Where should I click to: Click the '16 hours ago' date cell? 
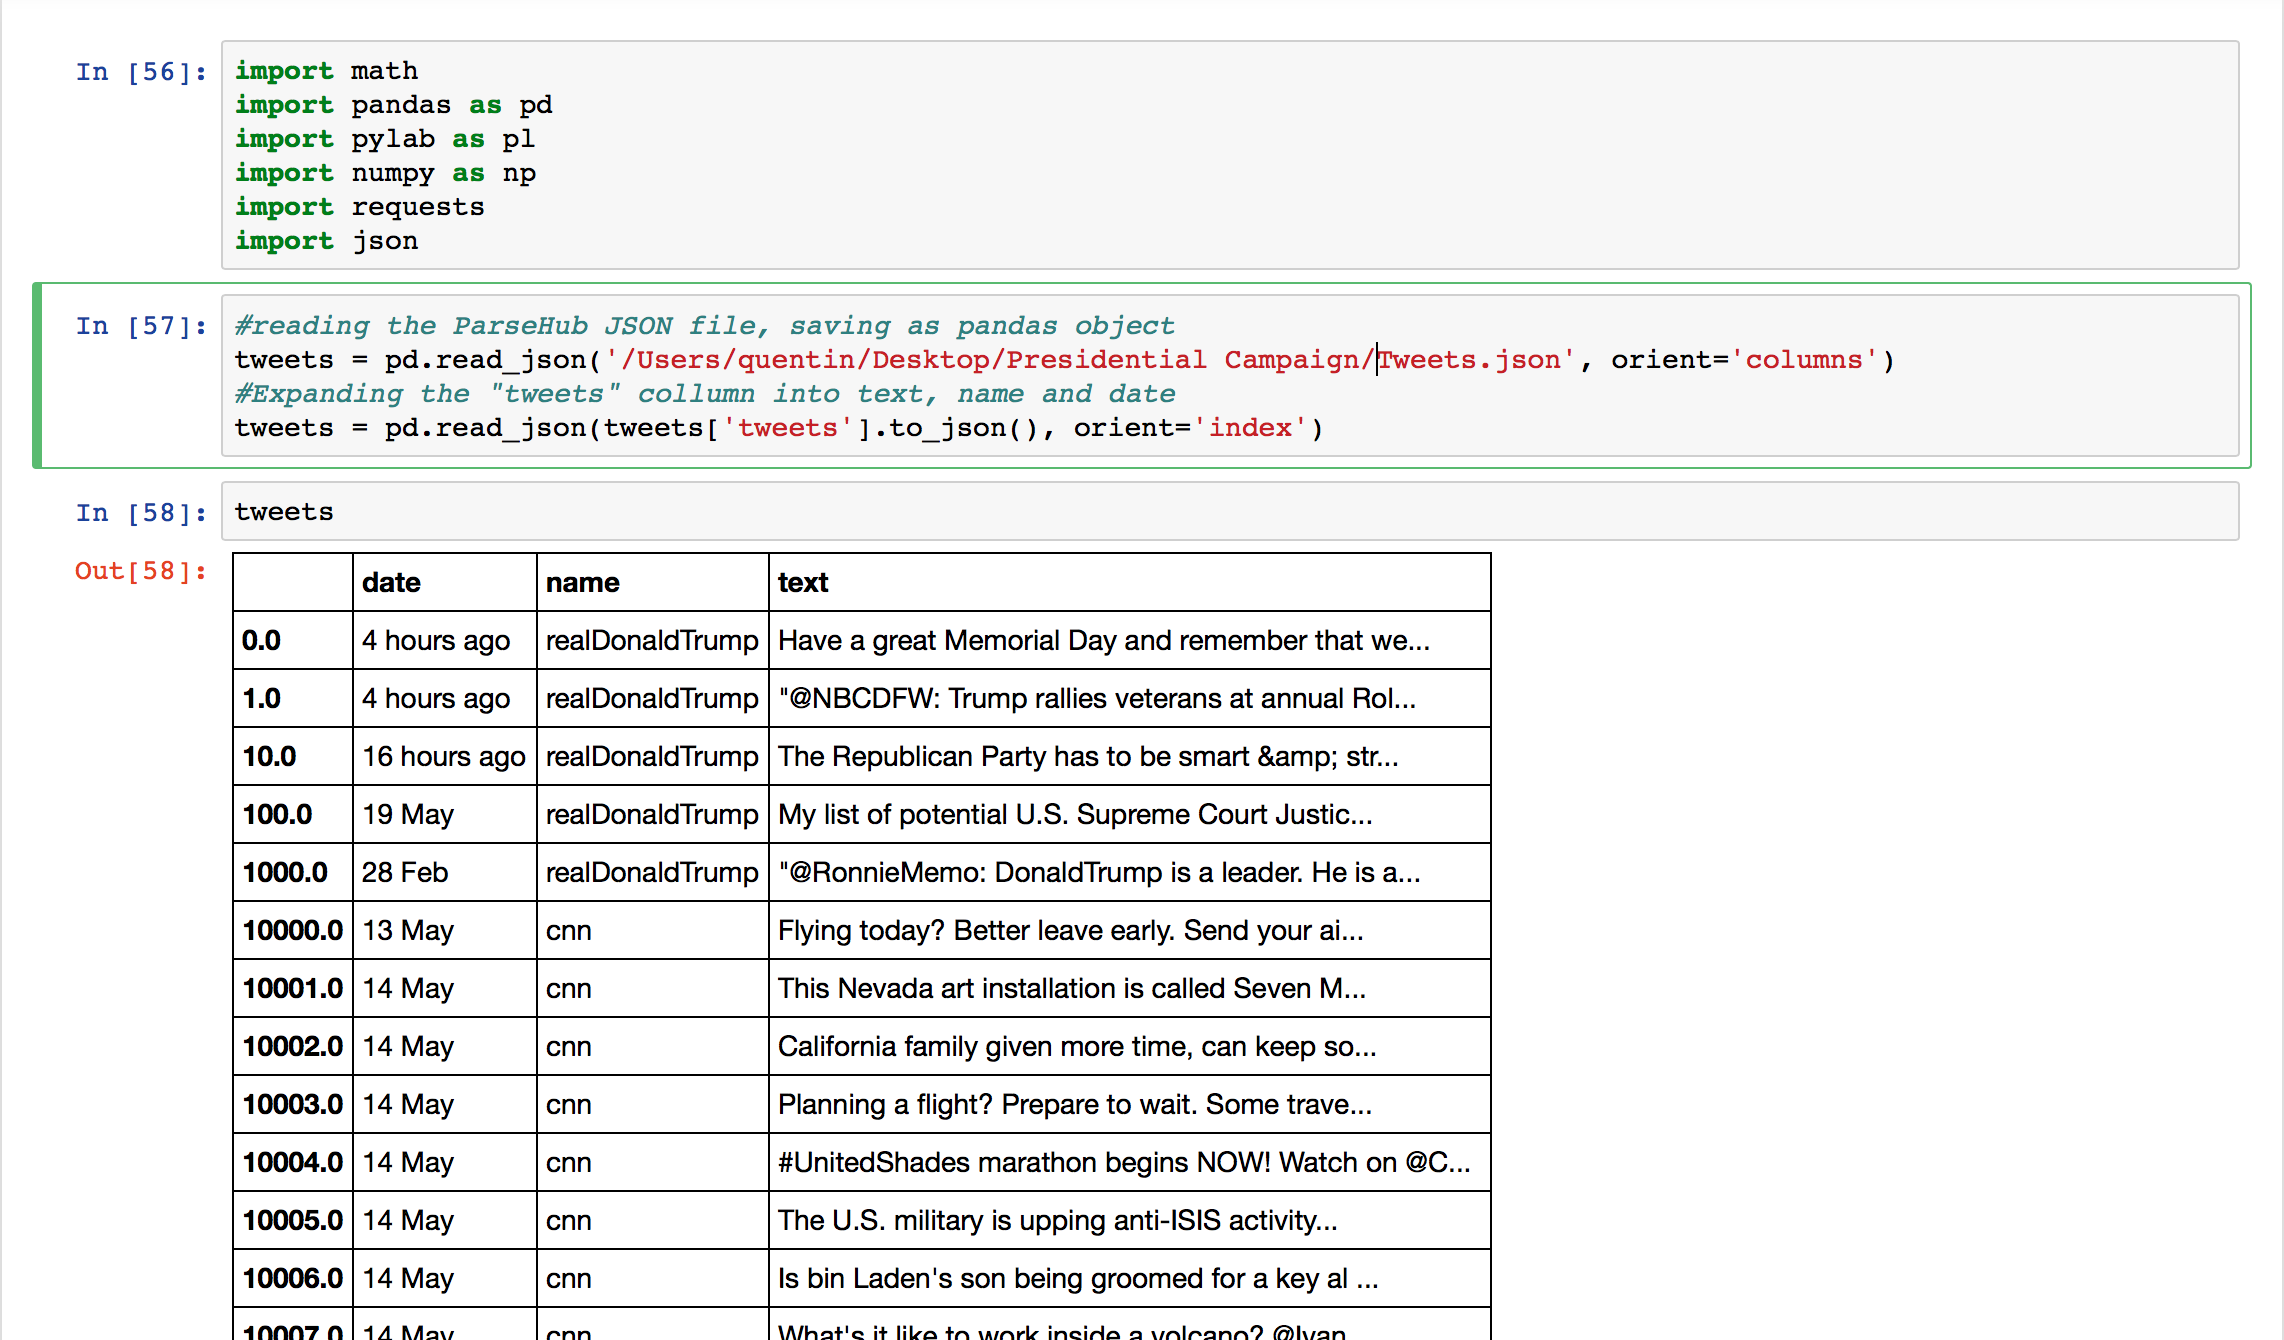(x=444, y=757)
